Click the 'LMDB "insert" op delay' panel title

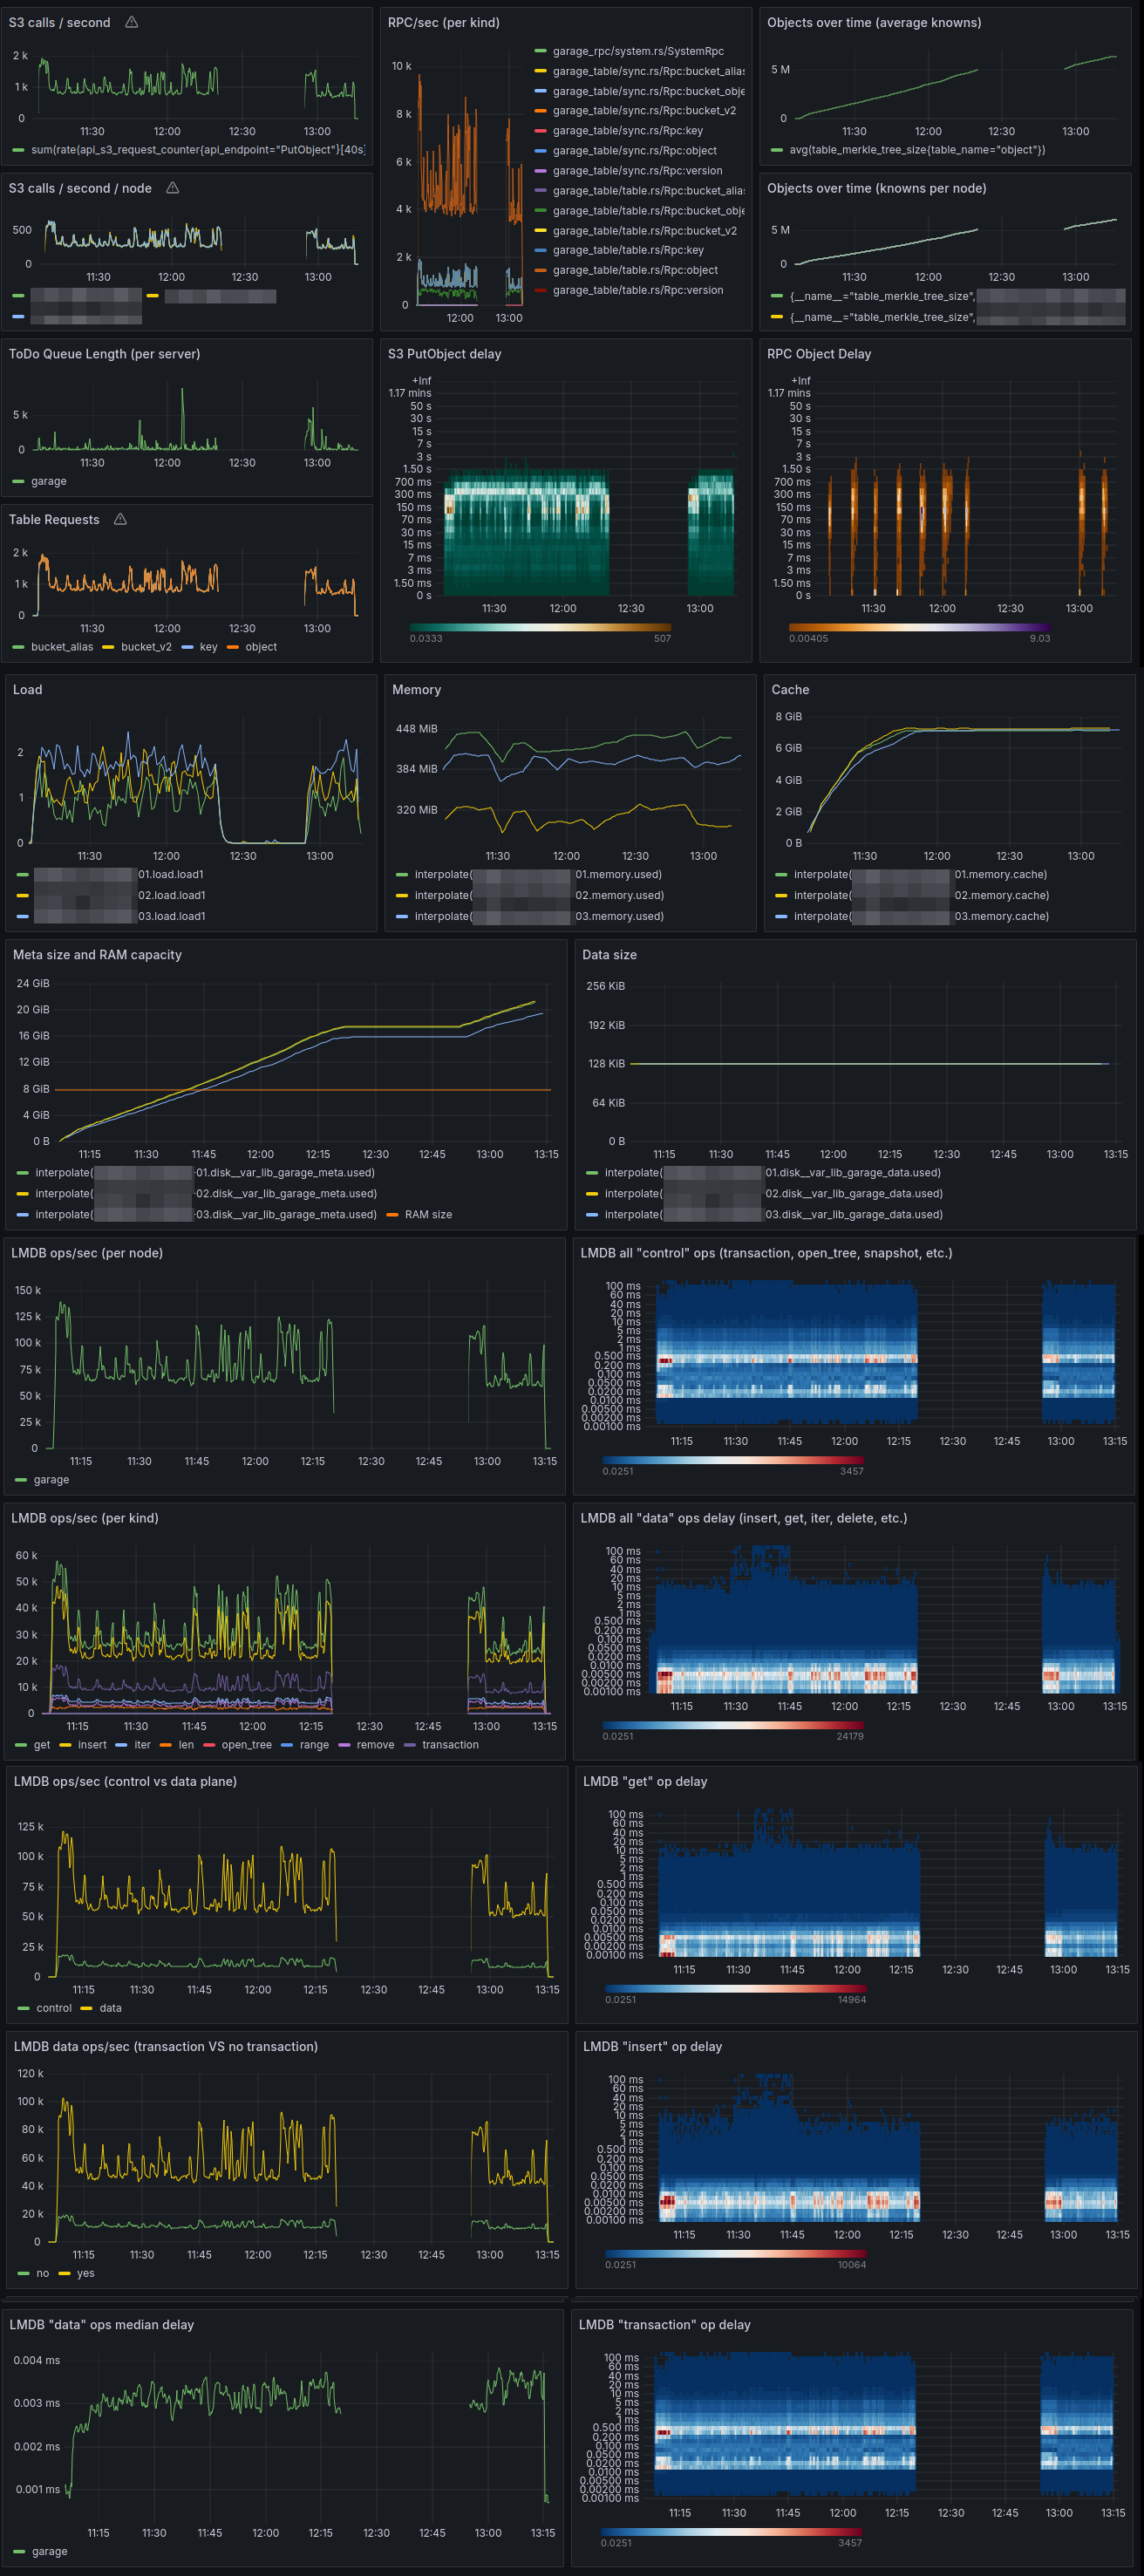pyautogui.click(x=653, y=2046)
